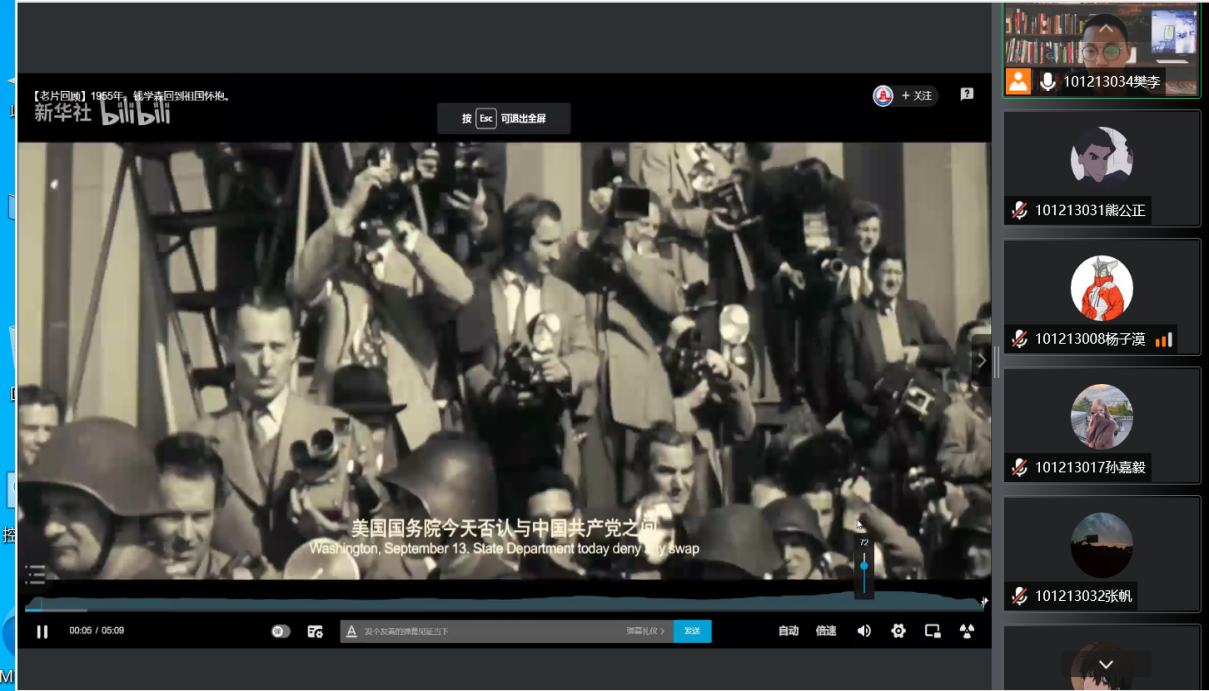Viewport: 1209px width, 691px height.
Task: Open the uploader's avatar next to 关注
Action: click(883, 96)
